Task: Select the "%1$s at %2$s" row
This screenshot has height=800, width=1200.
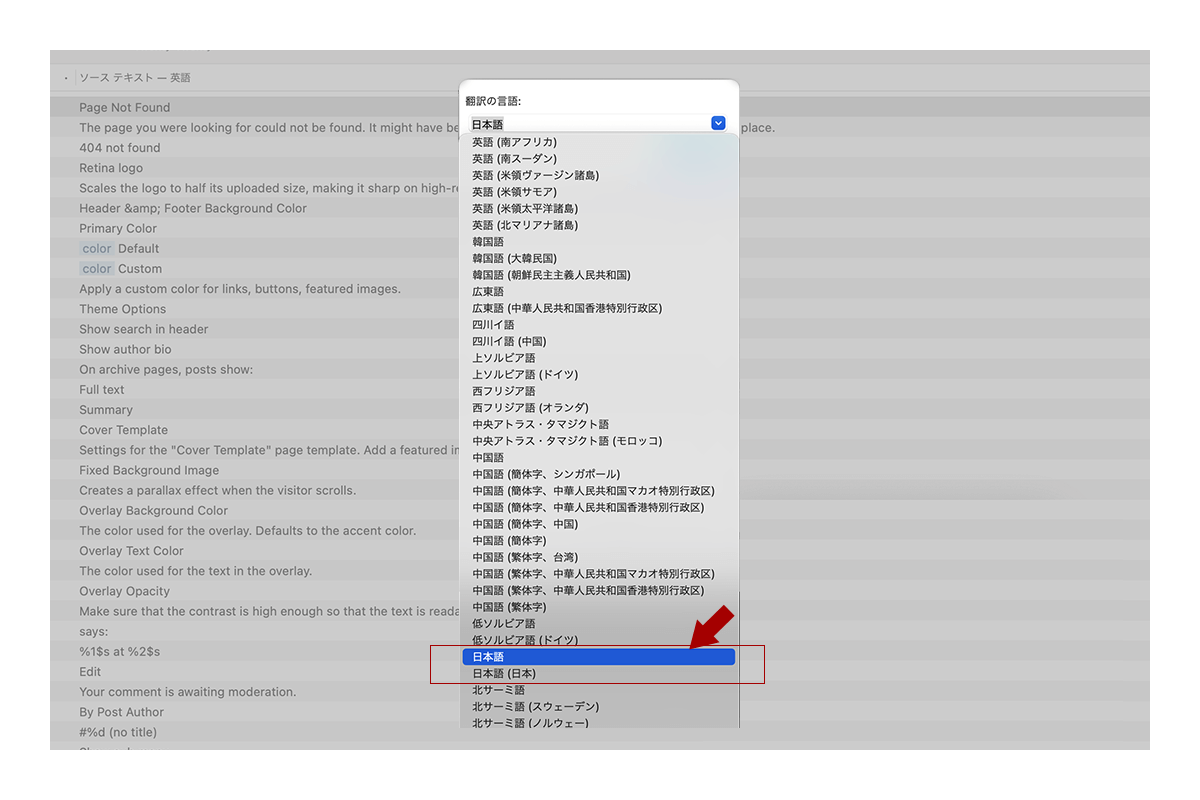Action: [x=120, y=651]
